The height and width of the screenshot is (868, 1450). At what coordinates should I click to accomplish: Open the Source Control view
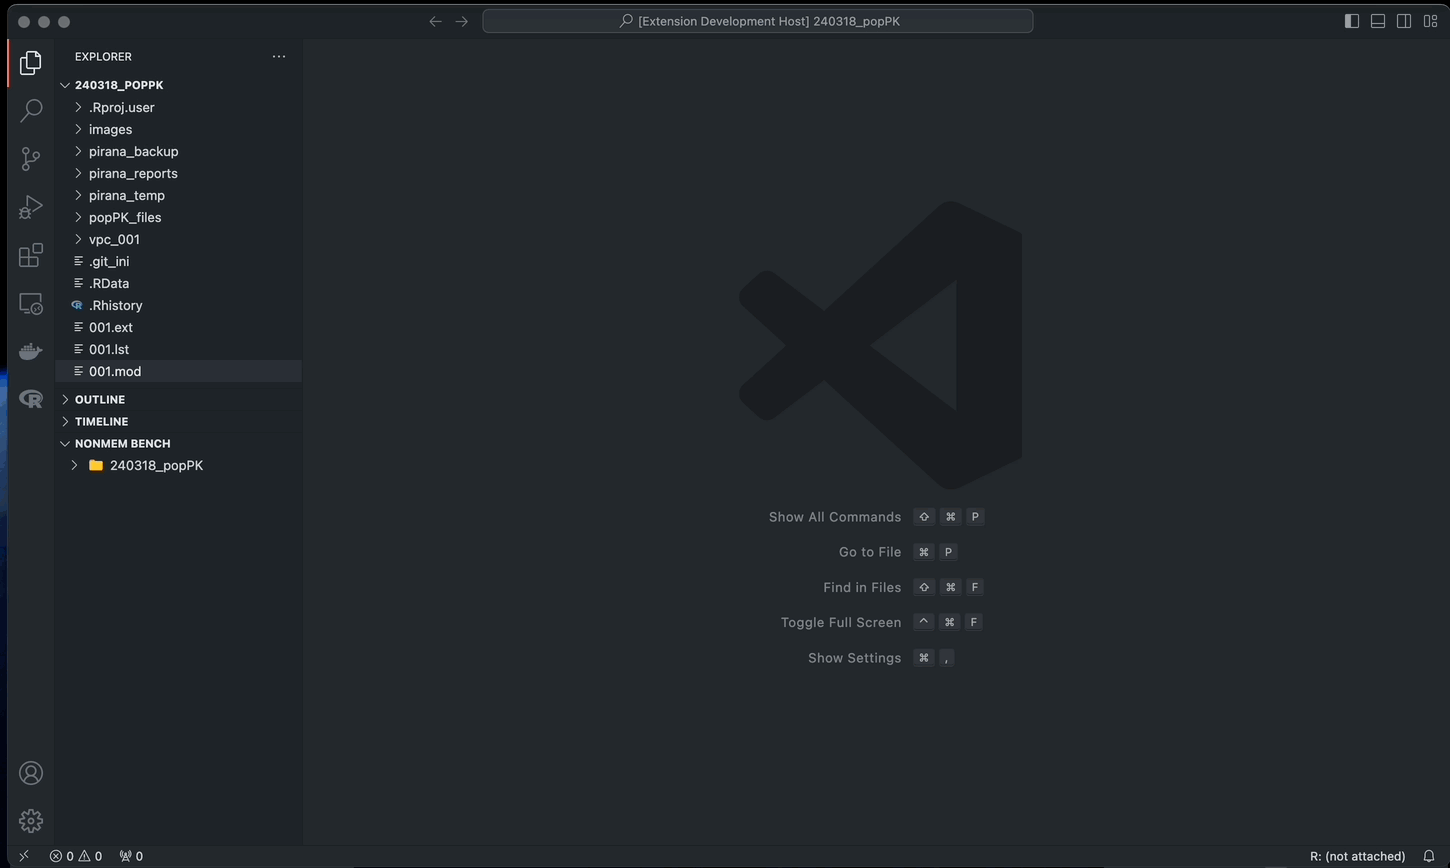(x=31, y=158)
